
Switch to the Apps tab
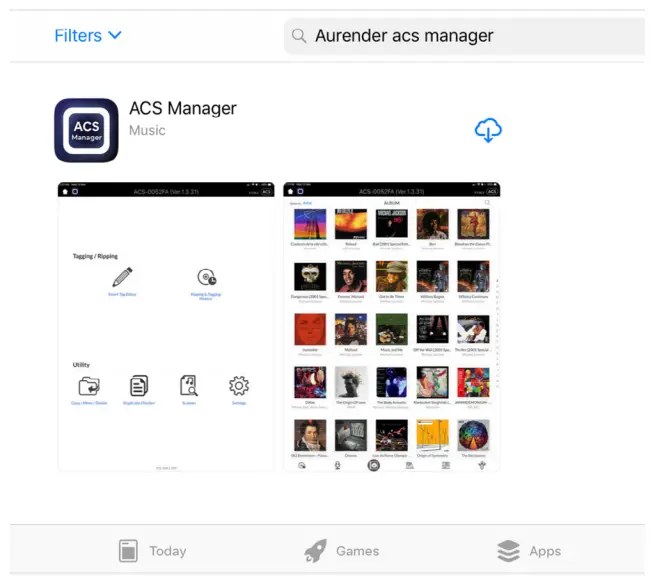pos(529,551)
